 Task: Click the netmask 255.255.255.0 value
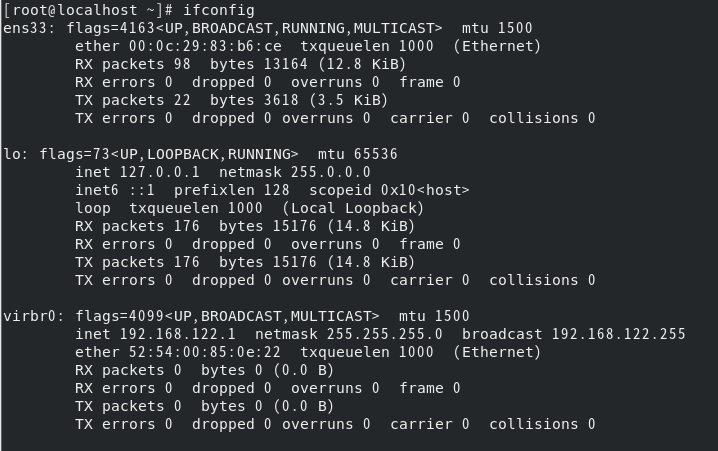pos(384,334)
